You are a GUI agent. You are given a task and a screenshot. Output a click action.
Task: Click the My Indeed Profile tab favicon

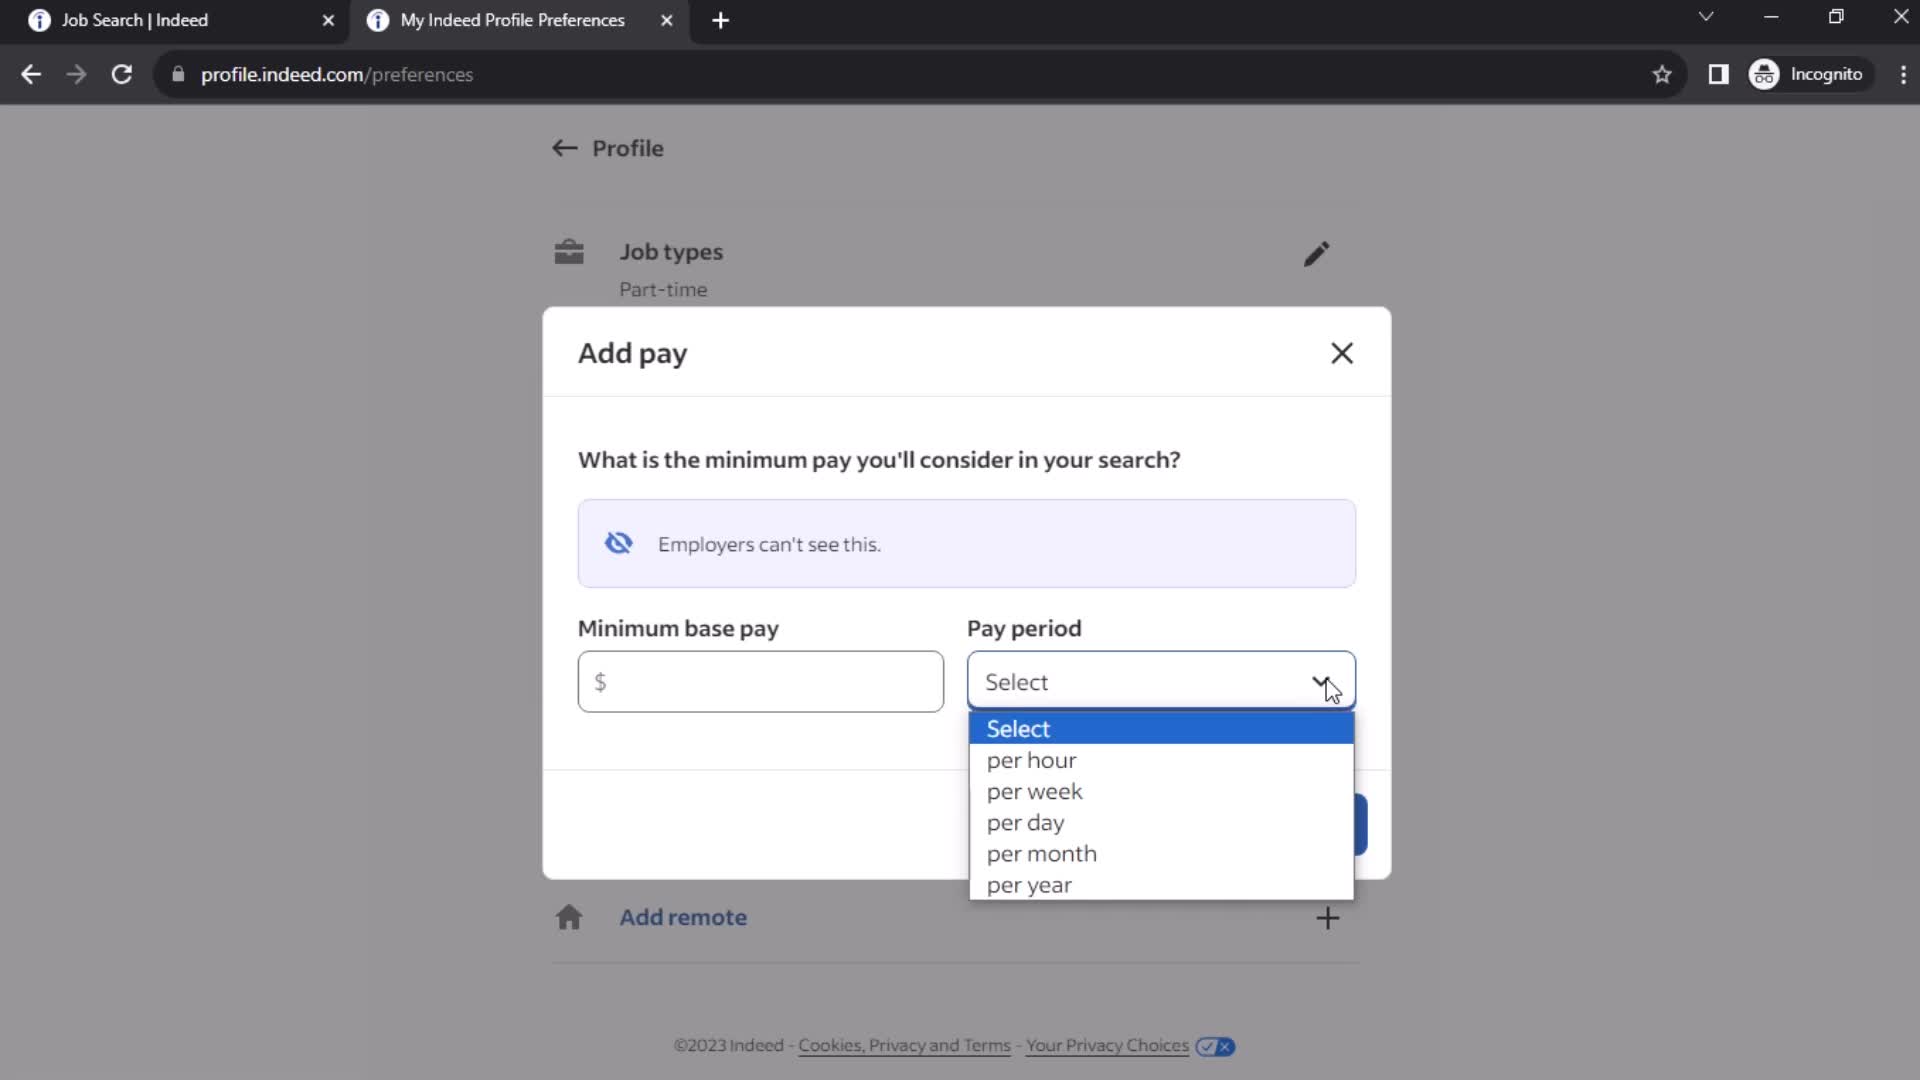pos(378,20)
